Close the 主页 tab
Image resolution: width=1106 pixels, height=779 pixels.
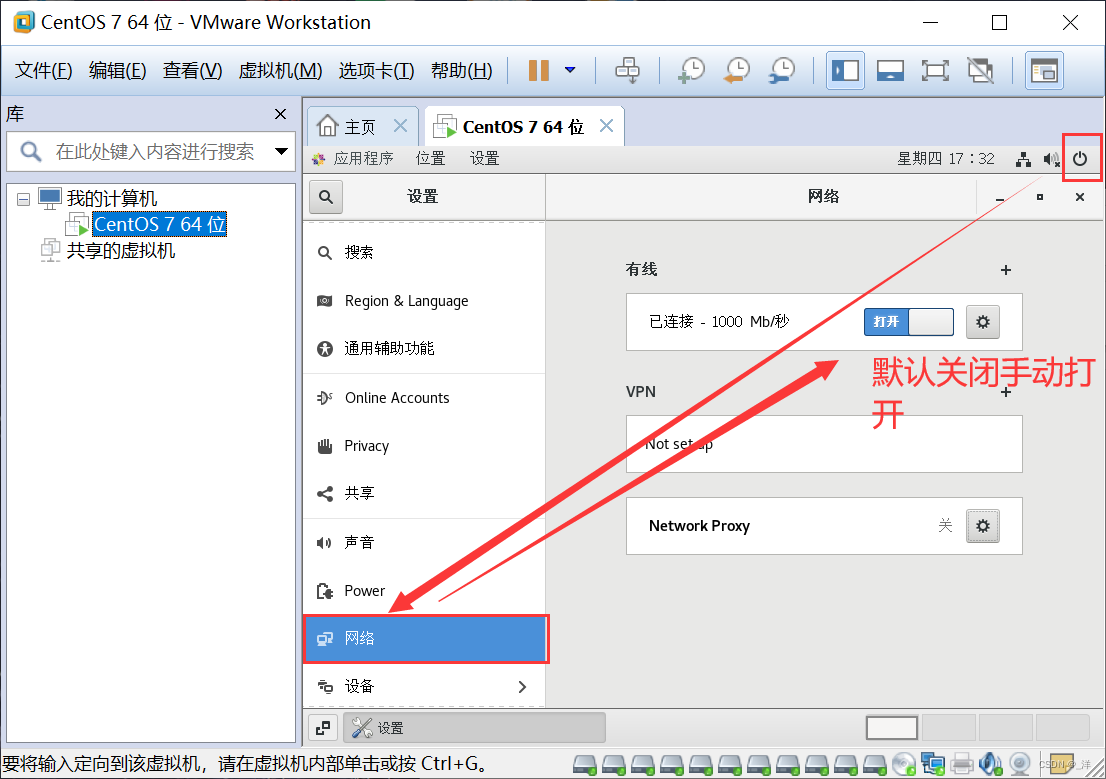400,126
